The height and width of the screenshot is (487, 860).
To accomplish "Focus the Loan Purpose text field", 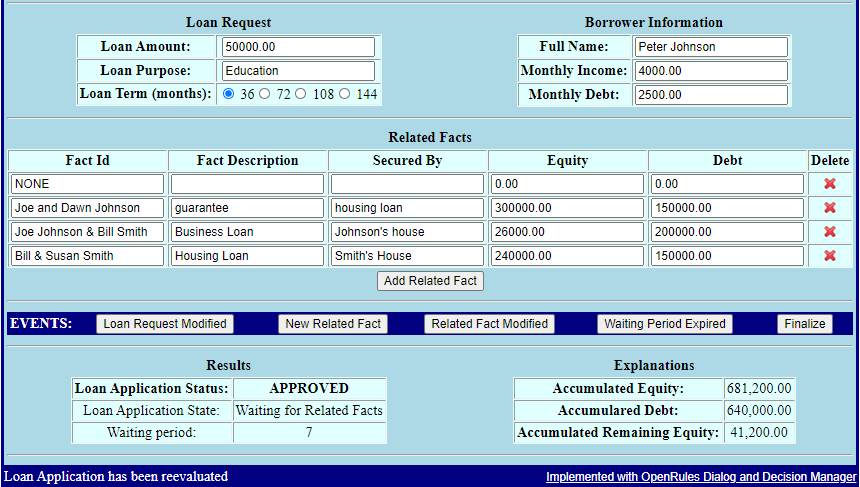I will tap(298, 71).
